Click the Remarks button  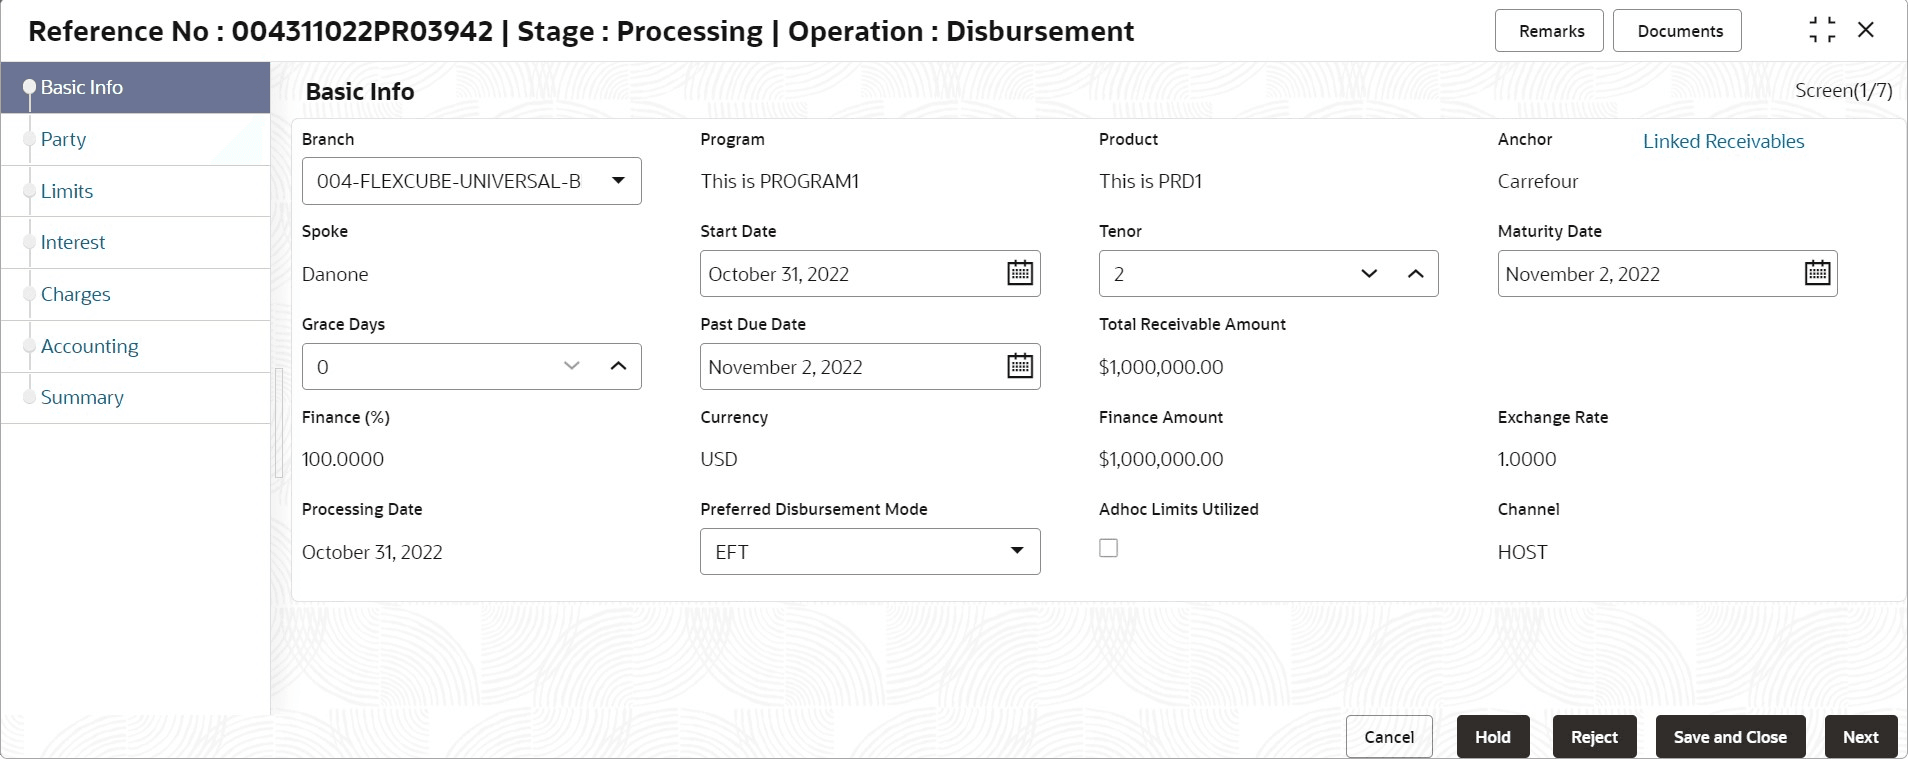coord(1549,31)
